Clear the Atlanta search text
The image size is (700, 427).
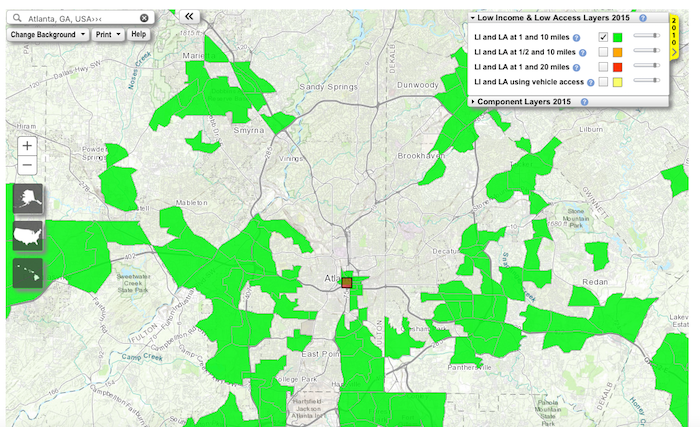click(x=144, y=18)
